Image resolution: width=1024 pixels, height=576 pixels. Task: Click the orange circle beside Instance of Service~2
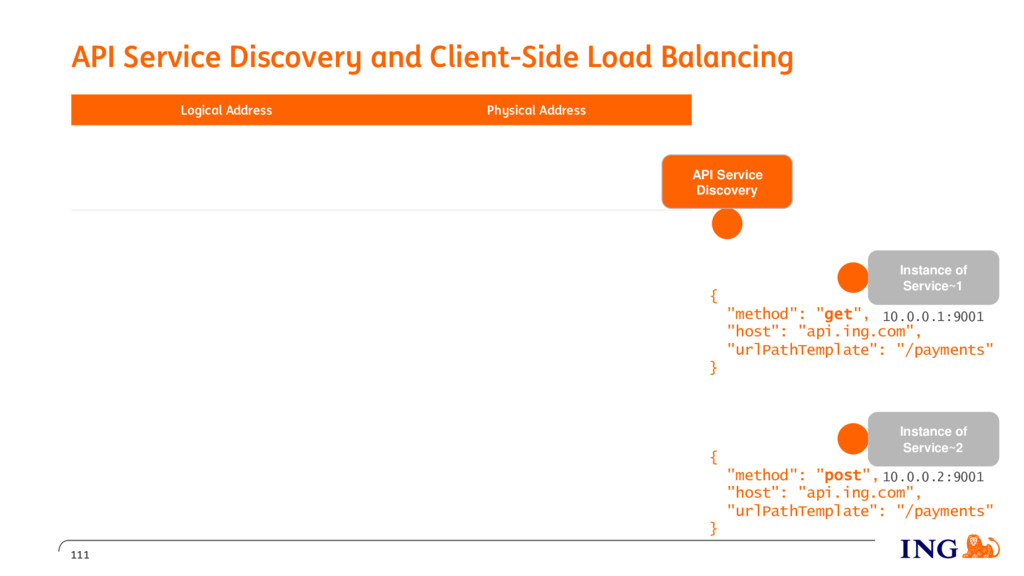[853, 439]
